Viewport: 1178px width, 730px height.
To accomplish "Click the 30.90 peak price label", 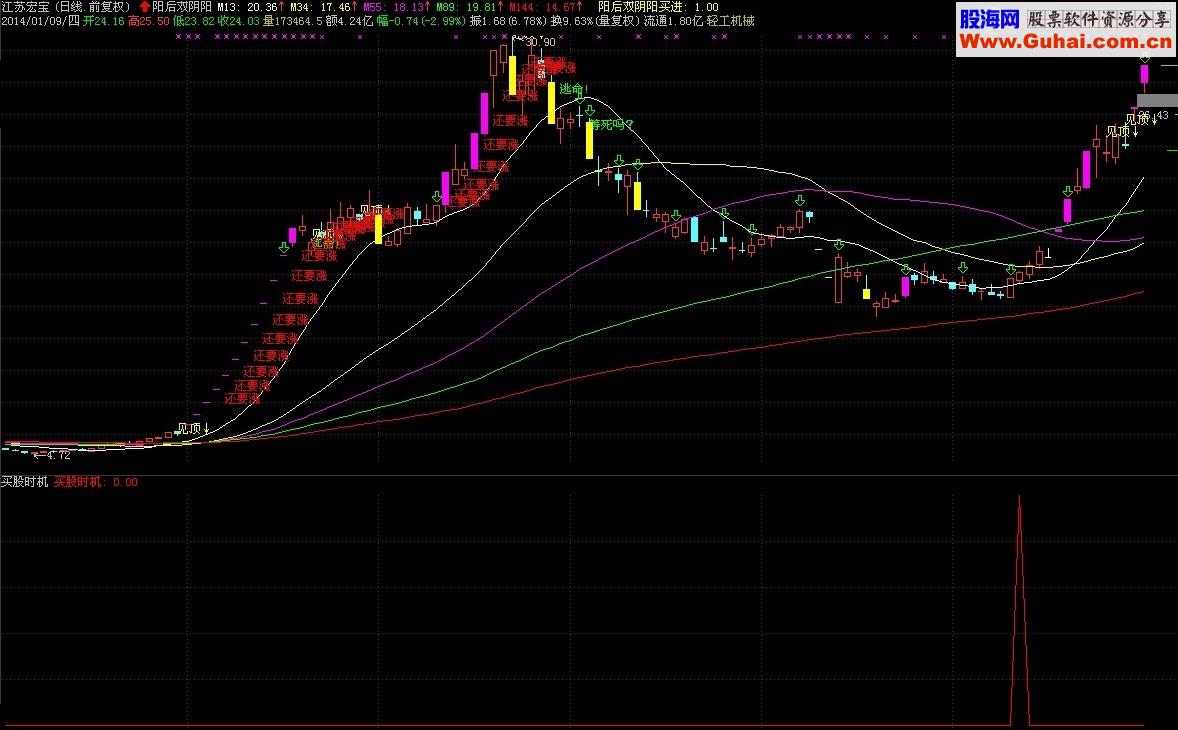I will [x=540, y=42].
